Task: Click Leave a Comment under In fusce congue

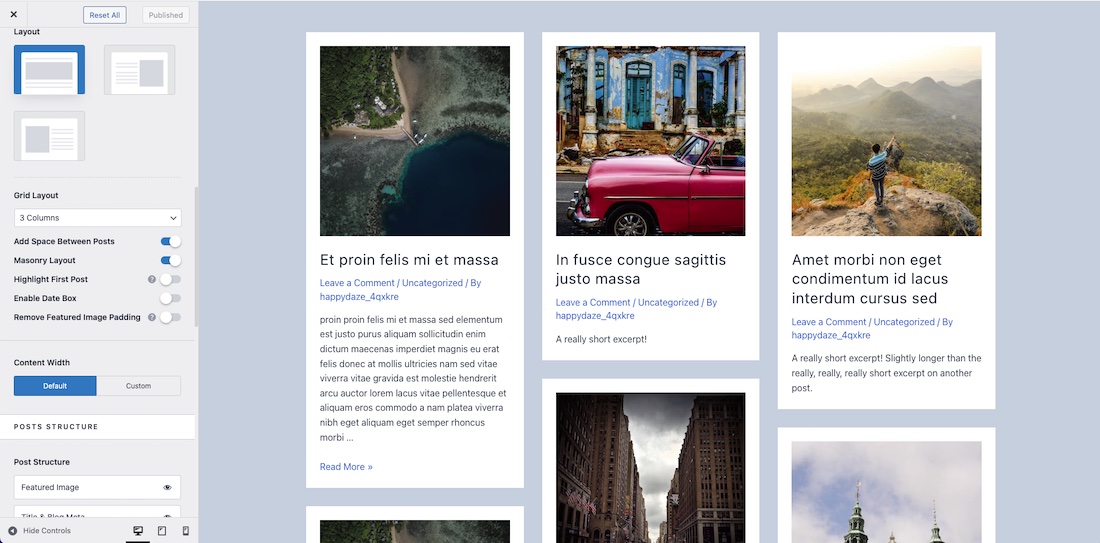Action: 593,302
